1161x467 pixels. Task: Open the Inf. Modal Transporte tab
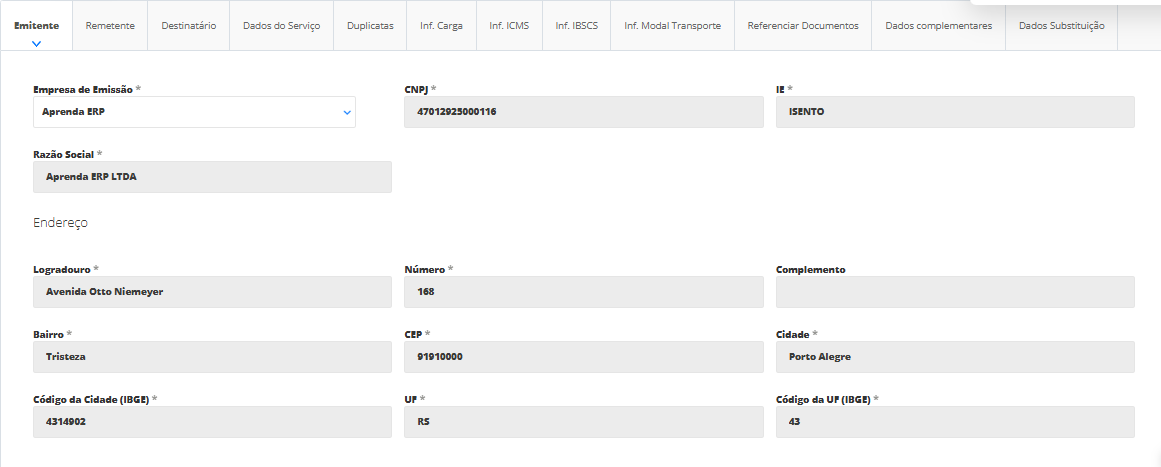pos(672,26)
